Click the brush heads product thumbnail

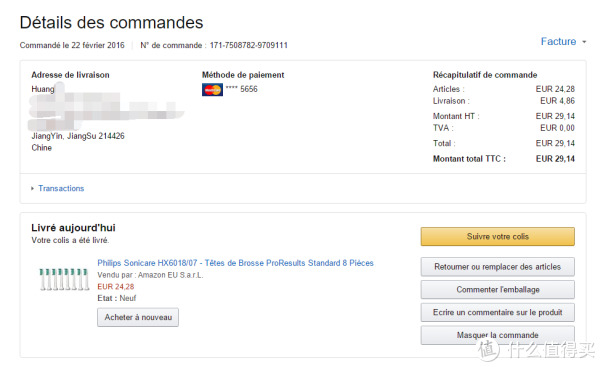click(x=64, y=279)
